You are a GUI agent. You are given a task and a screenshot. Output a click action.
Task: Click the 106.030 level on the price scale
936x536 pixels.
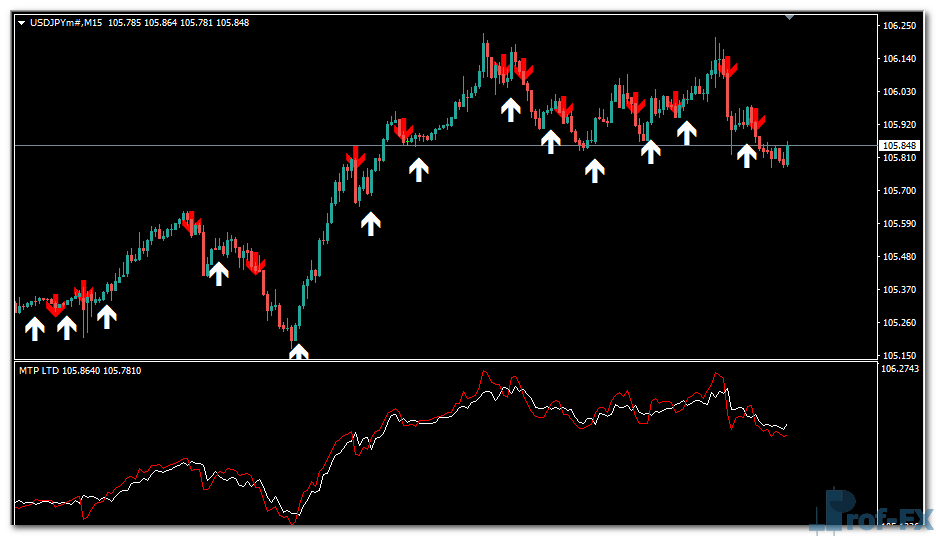pyautogui.click(x=900, y=92)
